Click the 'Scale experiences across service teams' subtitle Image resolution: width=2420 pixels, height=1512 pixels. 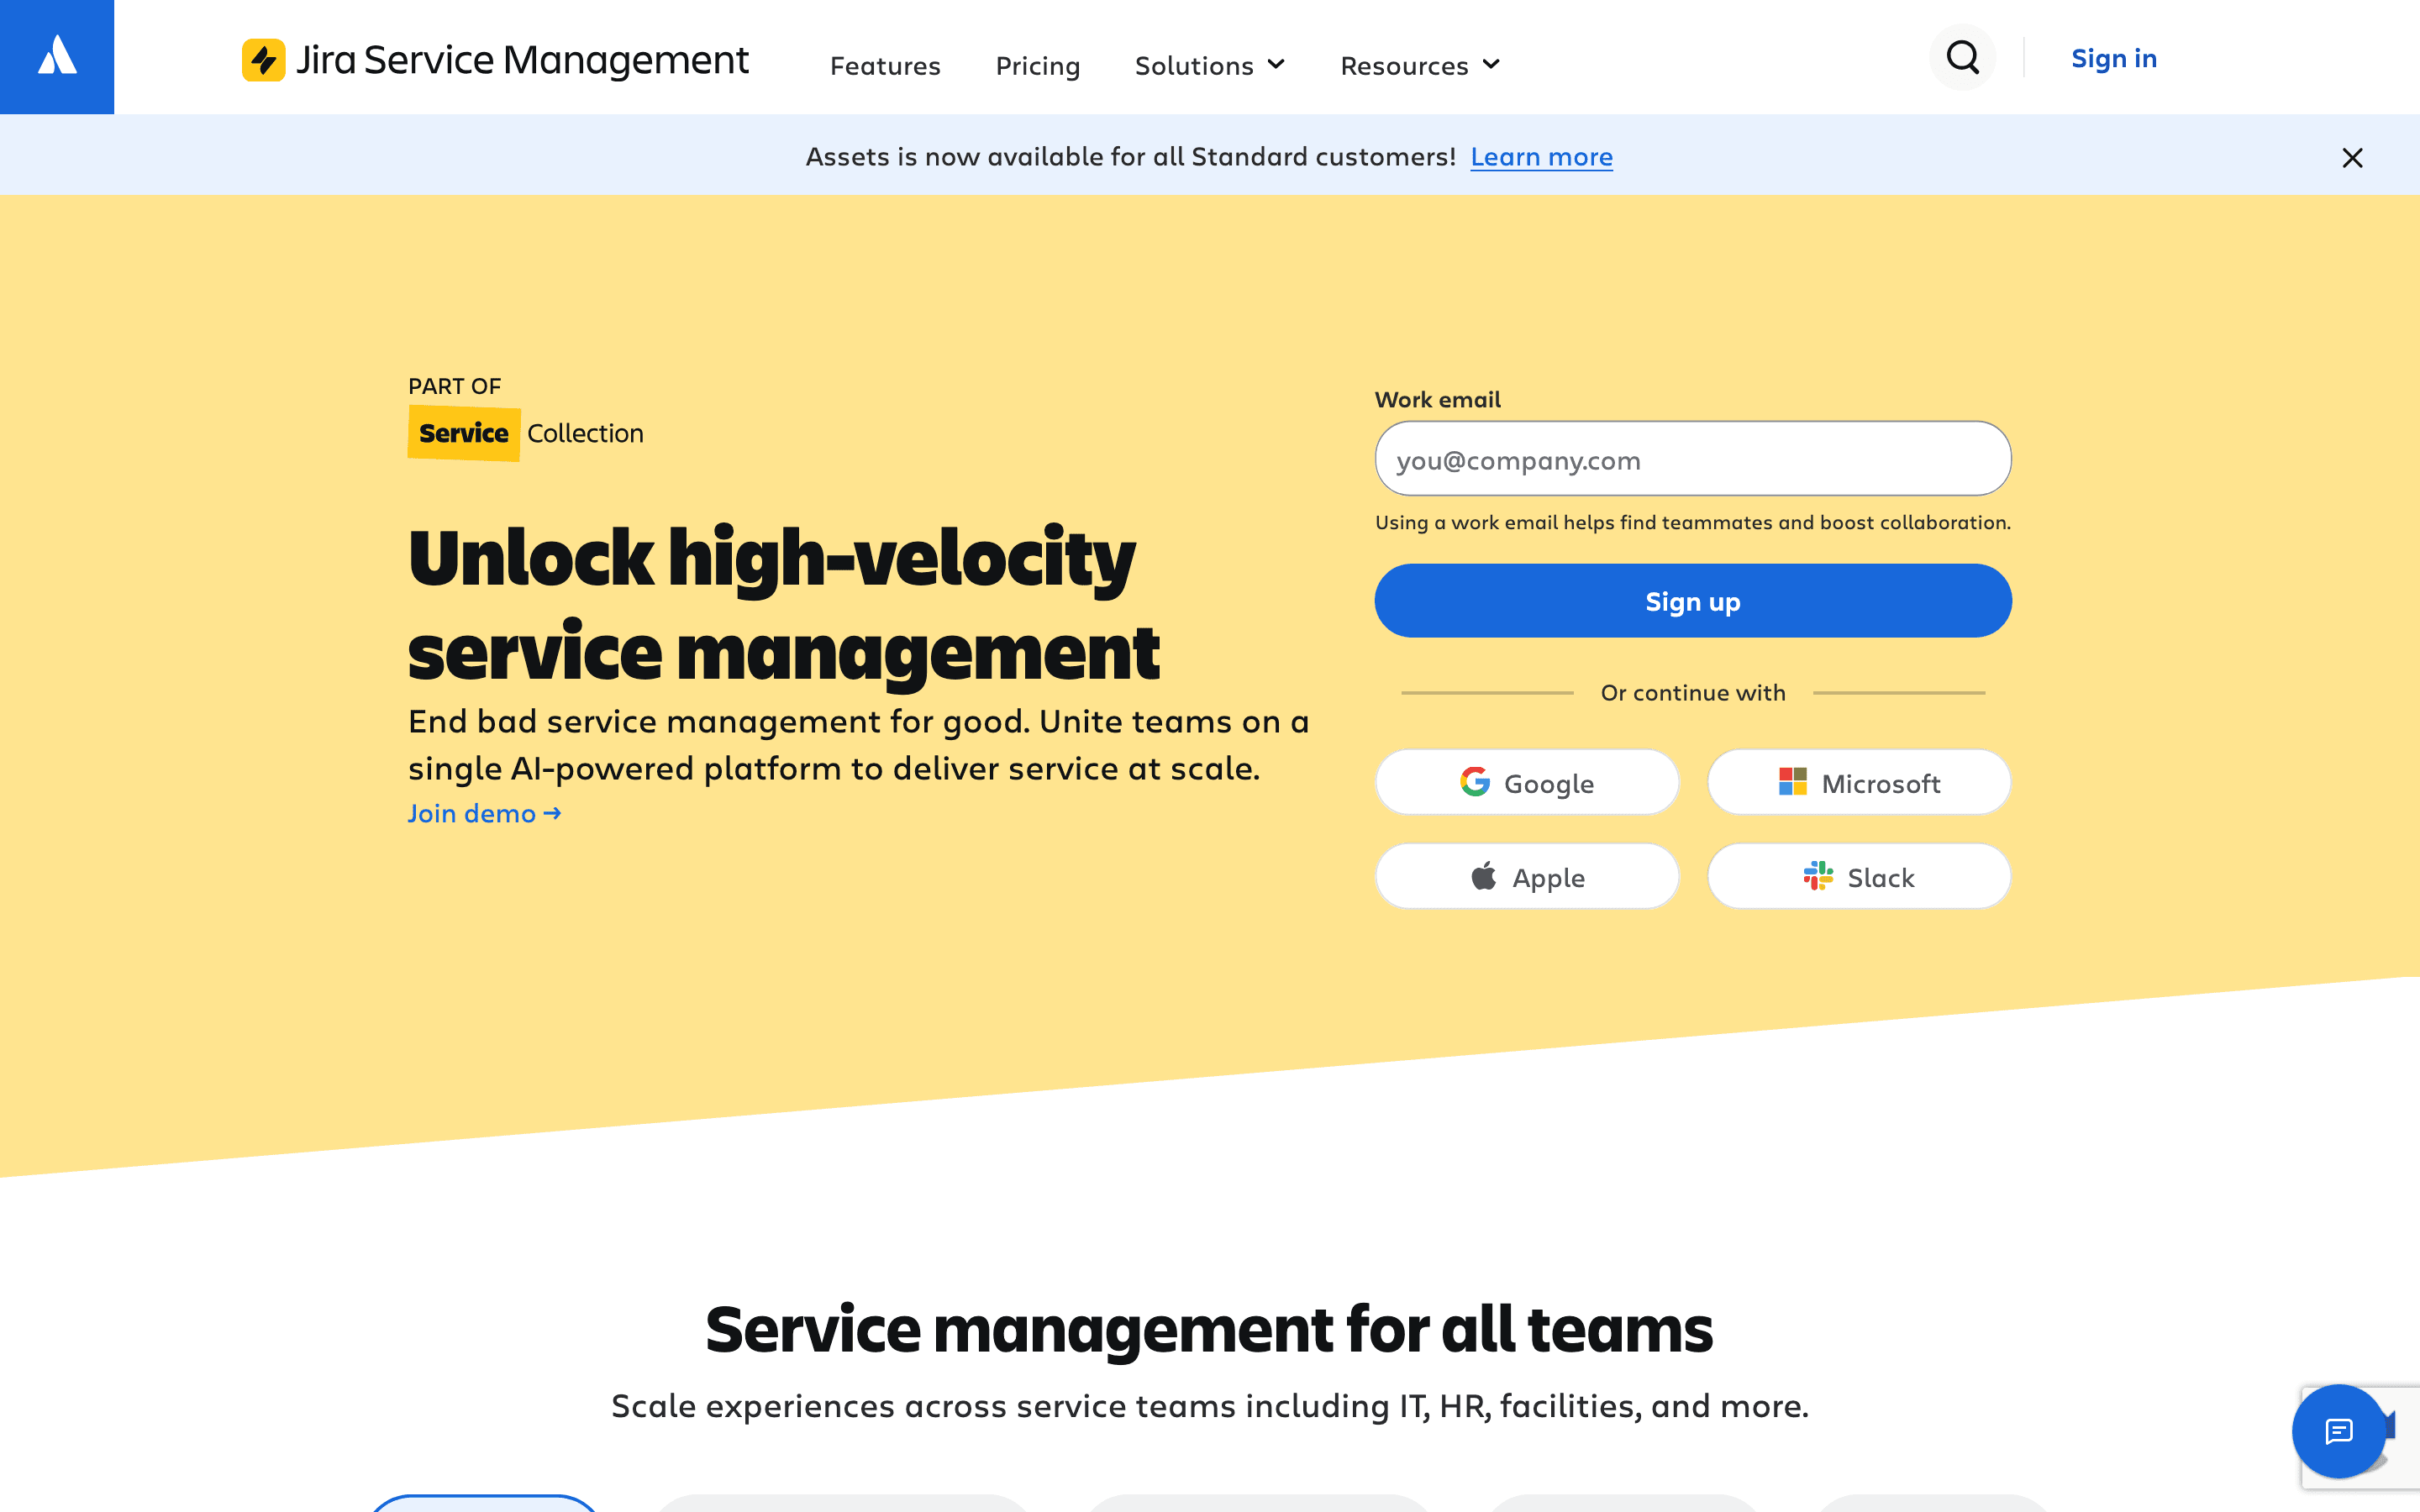click(1210, 1406)
